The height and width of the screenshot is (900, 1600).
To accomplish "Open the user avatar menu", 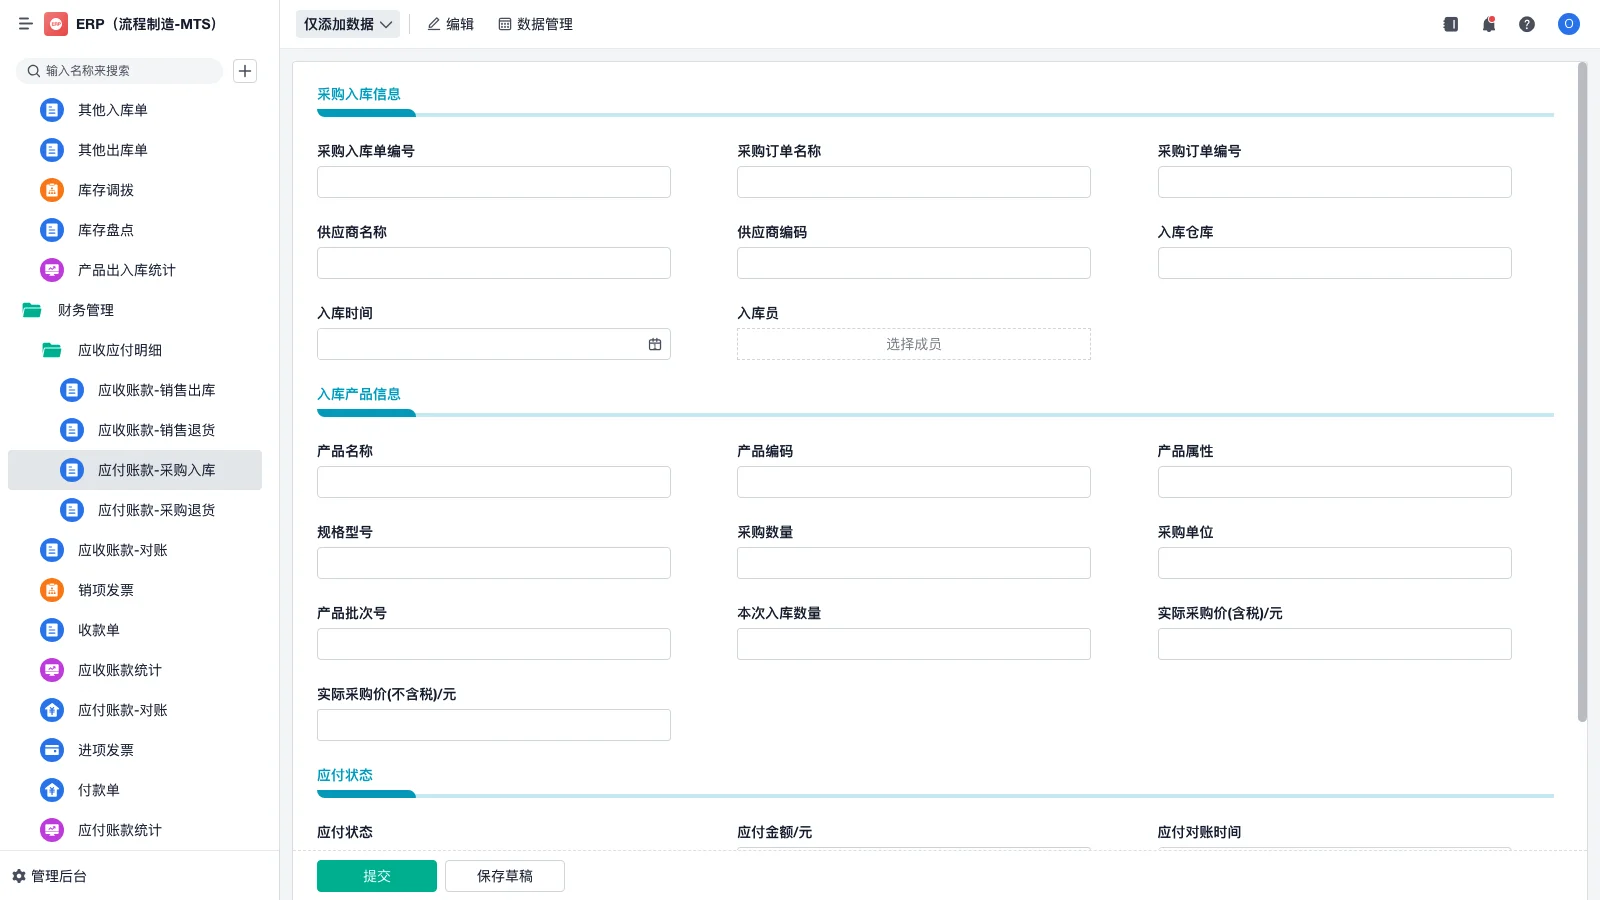I will tap(1569, 24).
